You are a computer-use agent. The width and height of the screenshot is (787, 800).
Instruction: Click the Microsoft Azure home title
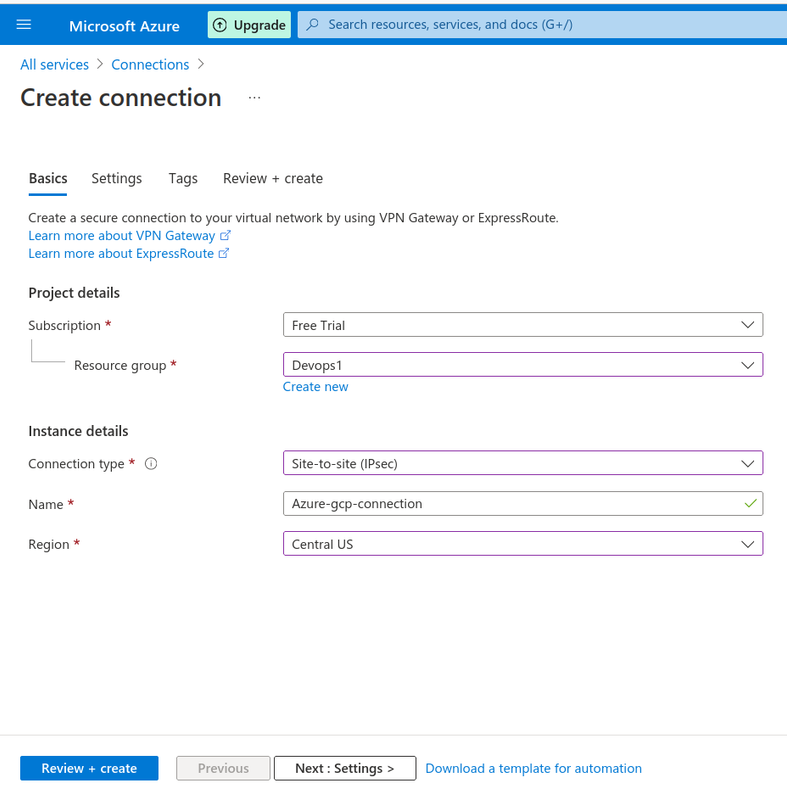click(x=124, y=26)
